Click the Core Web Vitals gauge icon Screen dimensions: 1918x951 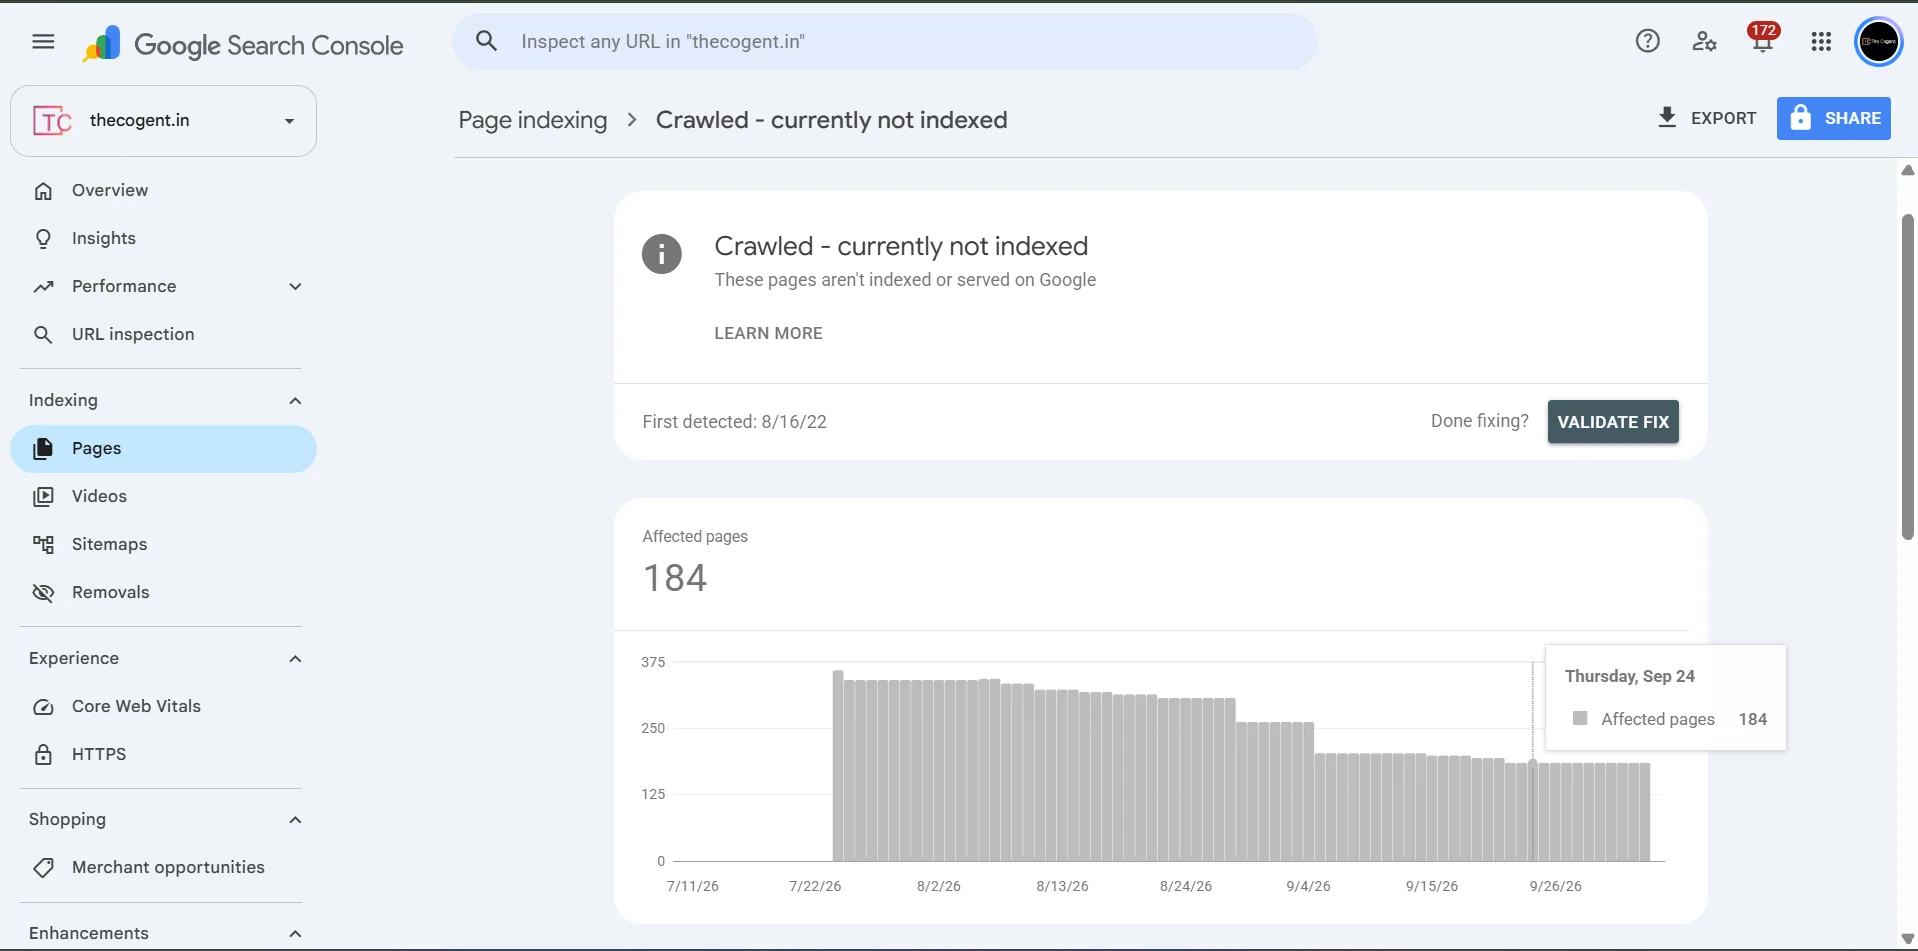pyautogui.click(x=43, y=706)
